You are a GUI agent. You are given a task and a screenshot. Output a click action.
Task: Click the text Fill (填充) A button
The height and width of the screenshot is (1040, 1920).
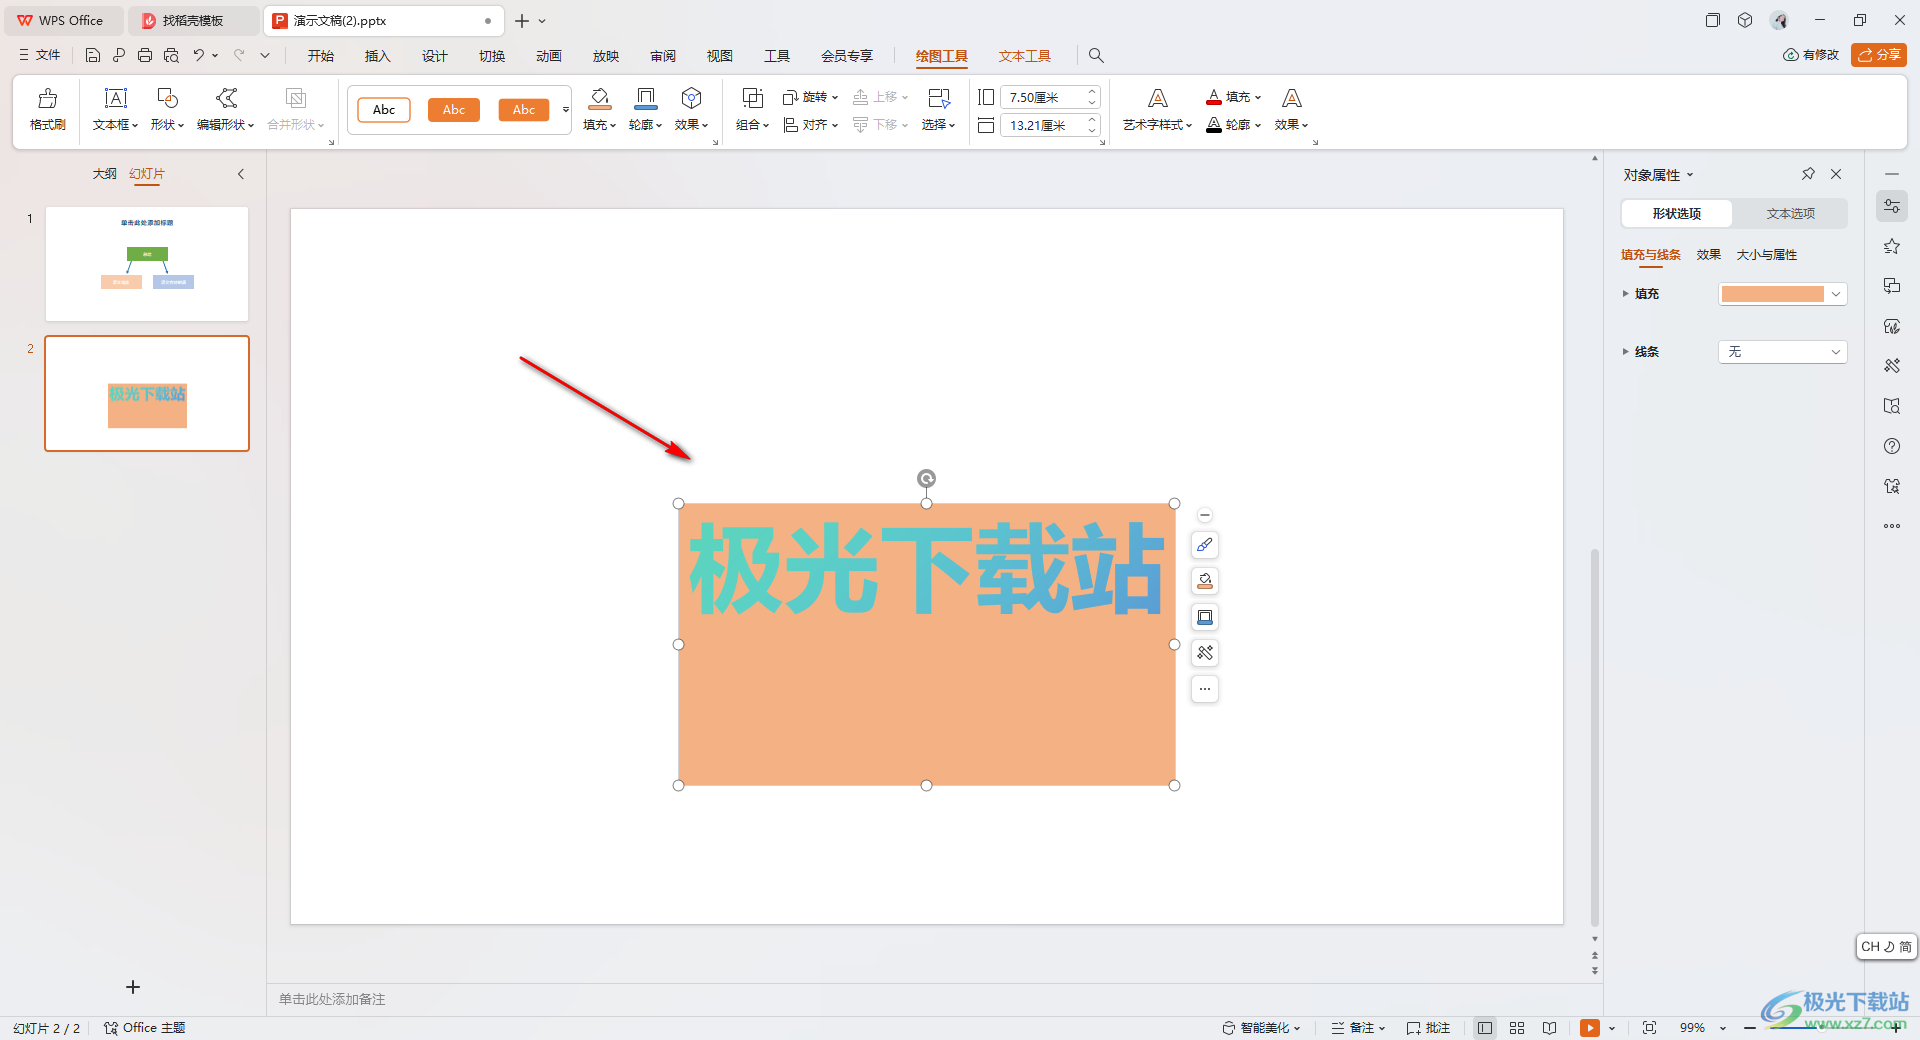click(1233, 97)
